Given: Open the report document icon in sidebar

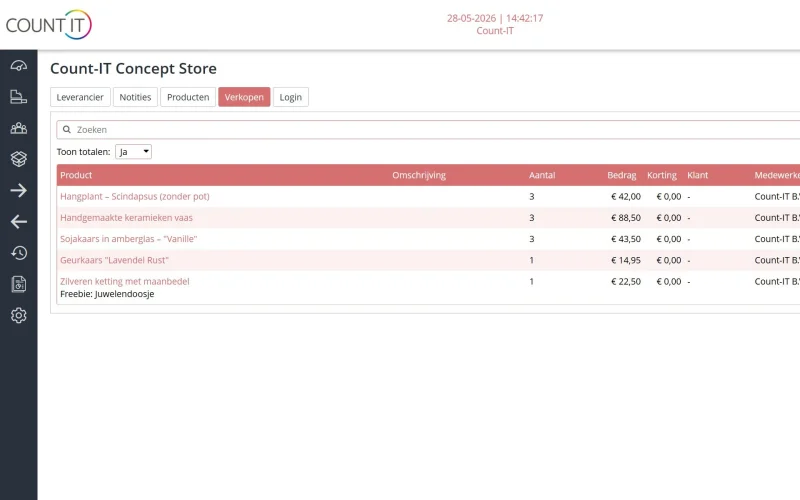Looking at the screenshot, I should coord(18,284).
